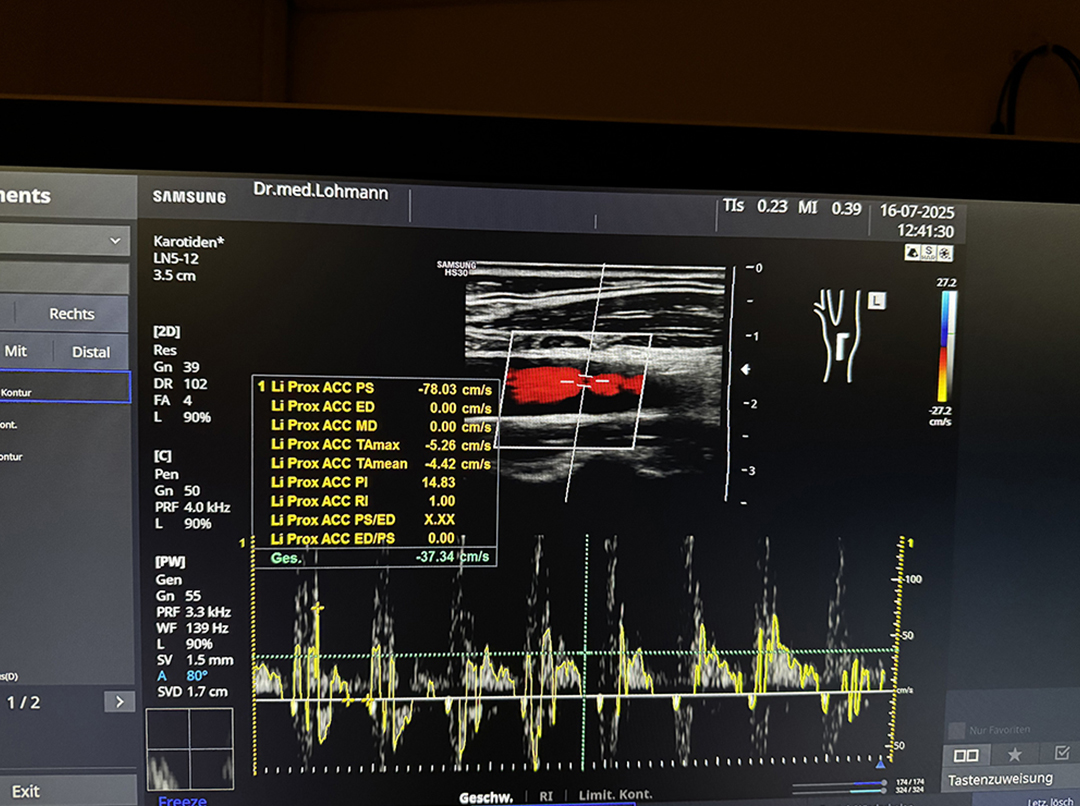Viewport: 1080px width, 806px height.
Task: Click the 'S' status icon under the time
Action: (929, 253)
